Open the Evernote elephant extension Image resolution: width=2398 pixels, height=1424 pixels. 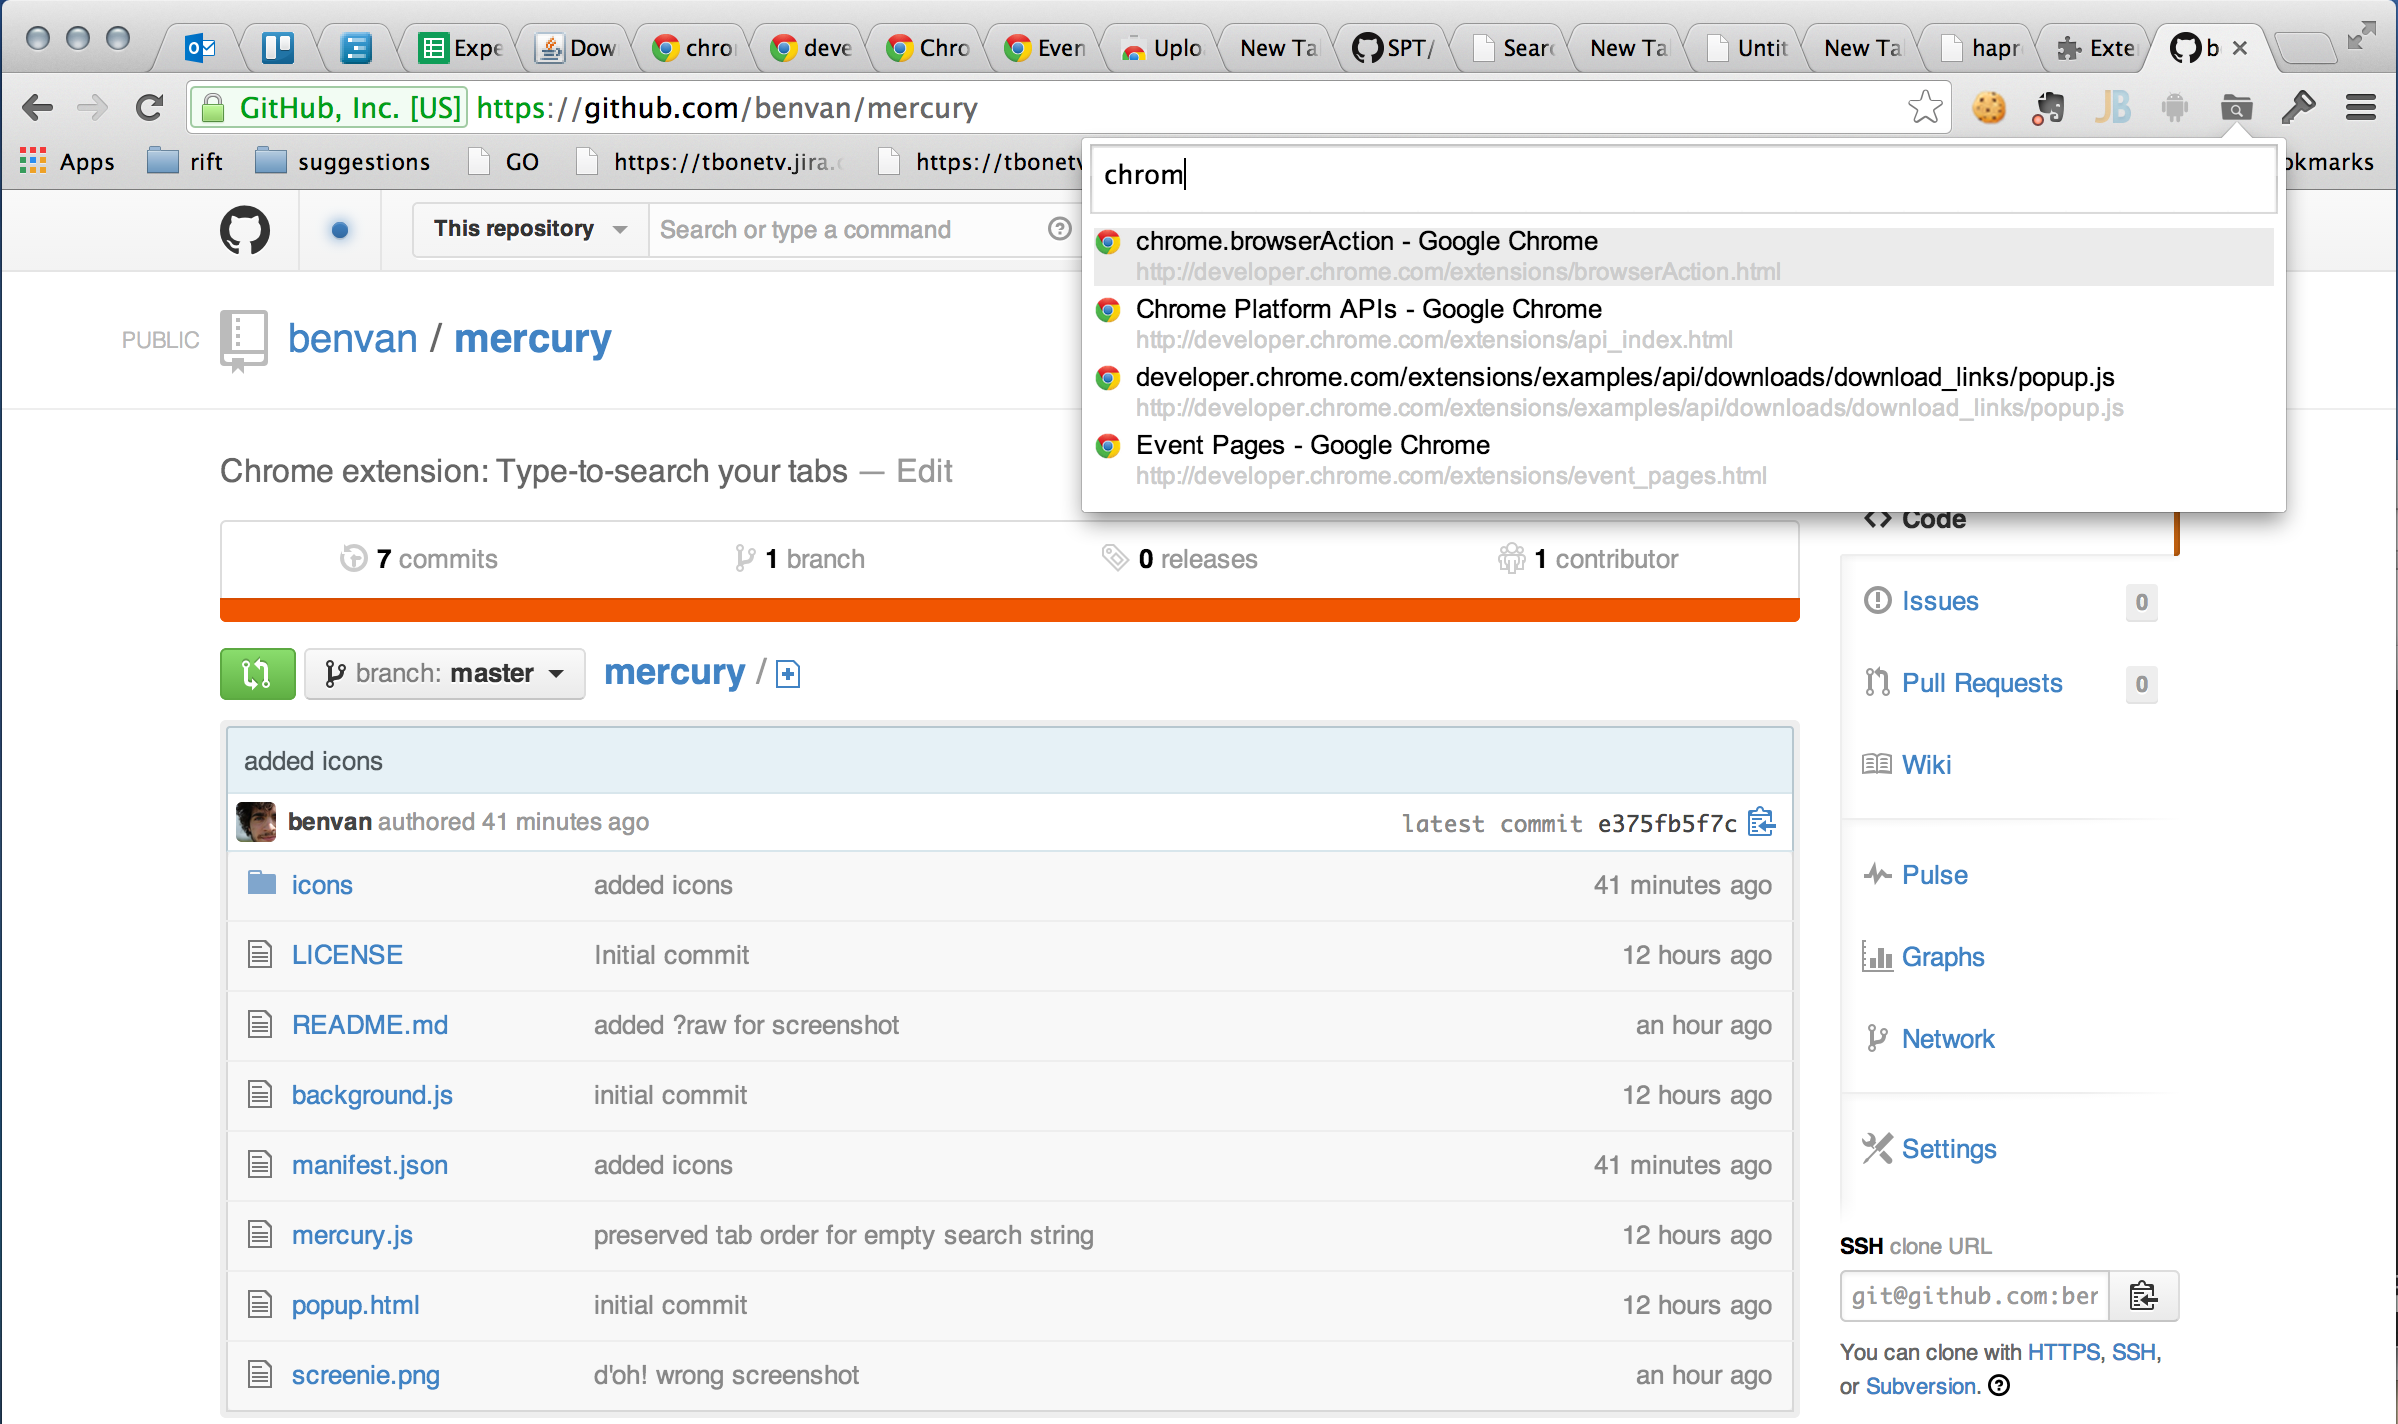(2048, 107)
